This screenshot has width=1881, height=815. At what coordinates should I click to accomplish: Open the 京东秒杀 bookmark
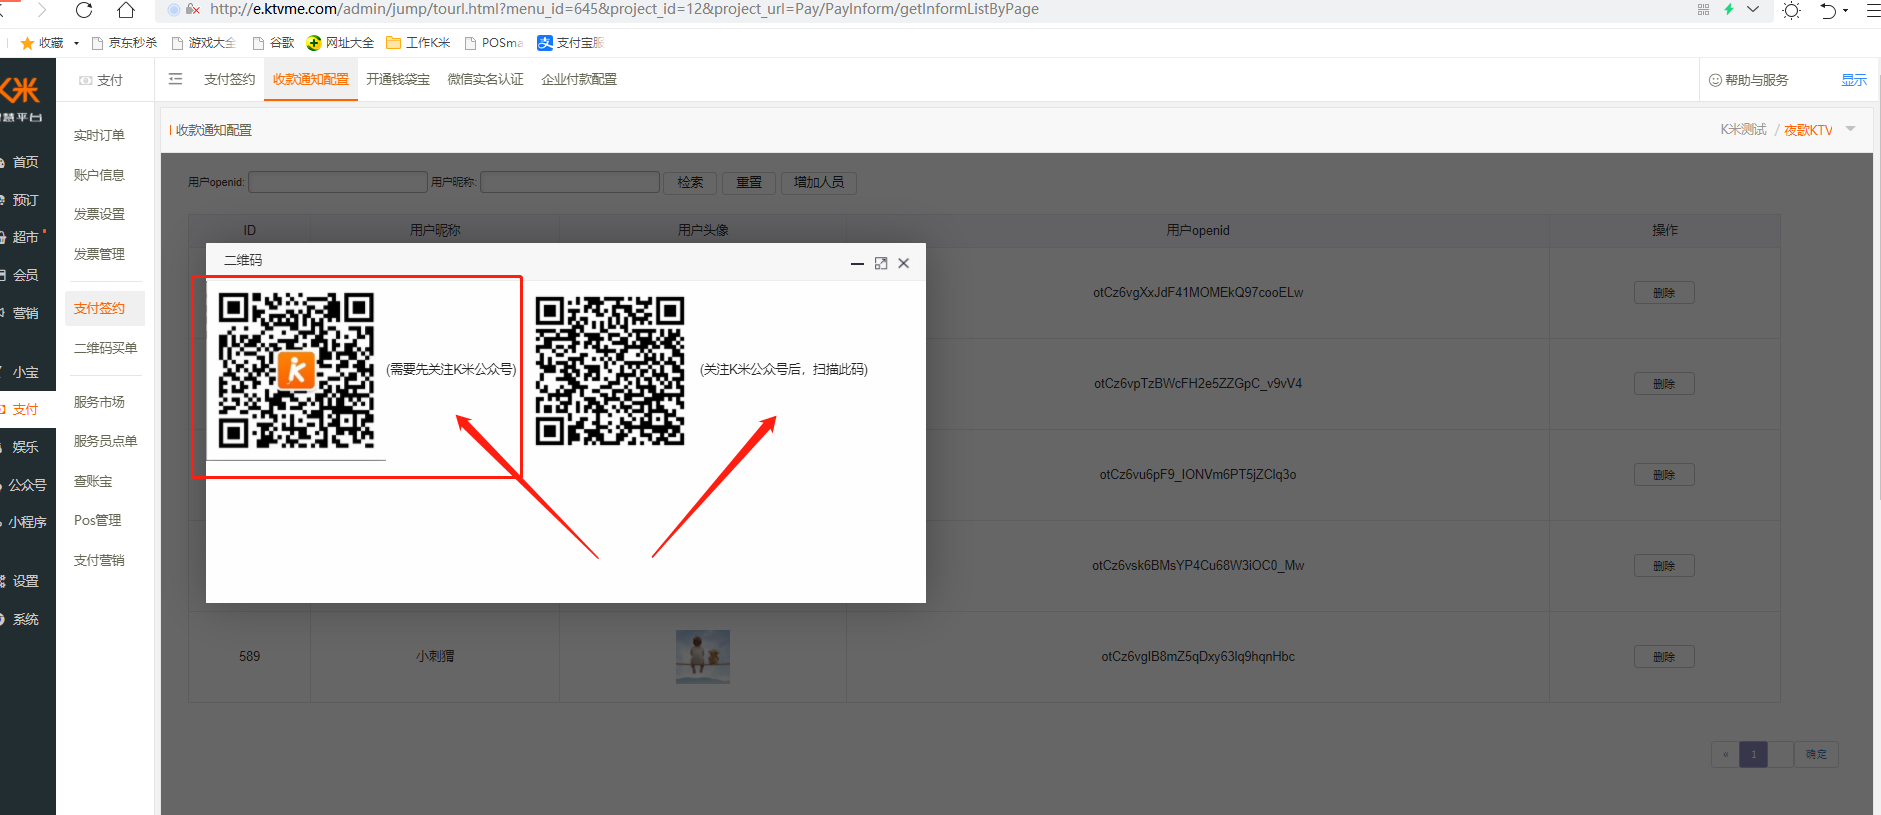[x=124, y=43]
